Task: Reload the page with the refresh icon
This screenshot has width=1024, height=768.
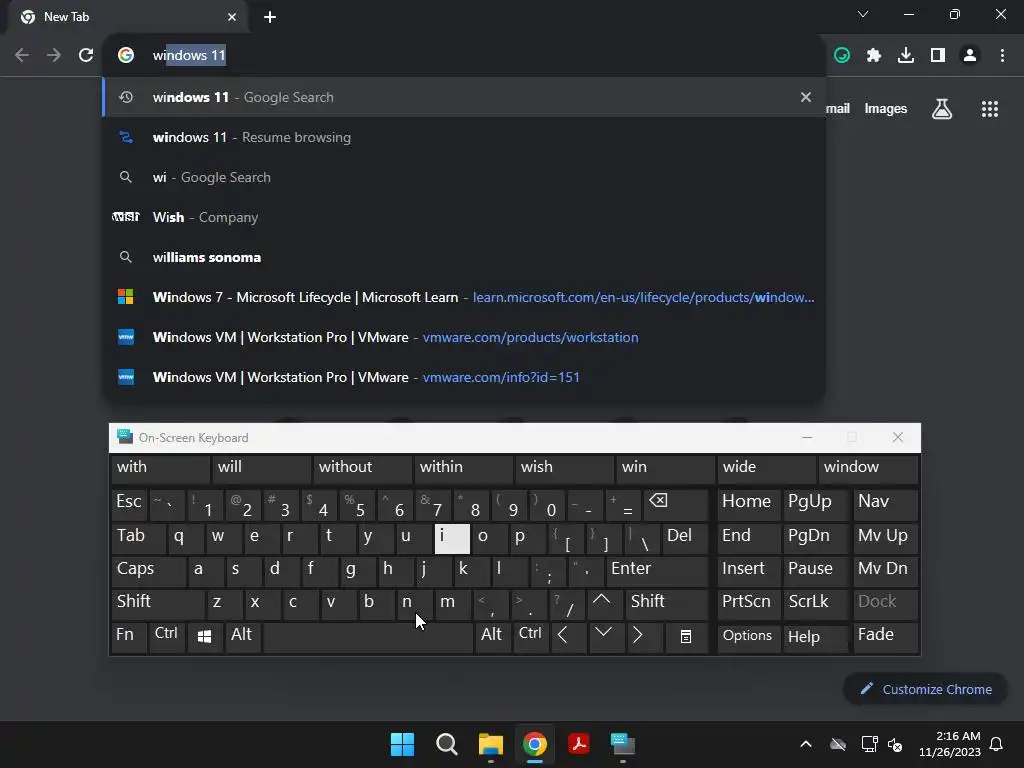Action: 86,56
